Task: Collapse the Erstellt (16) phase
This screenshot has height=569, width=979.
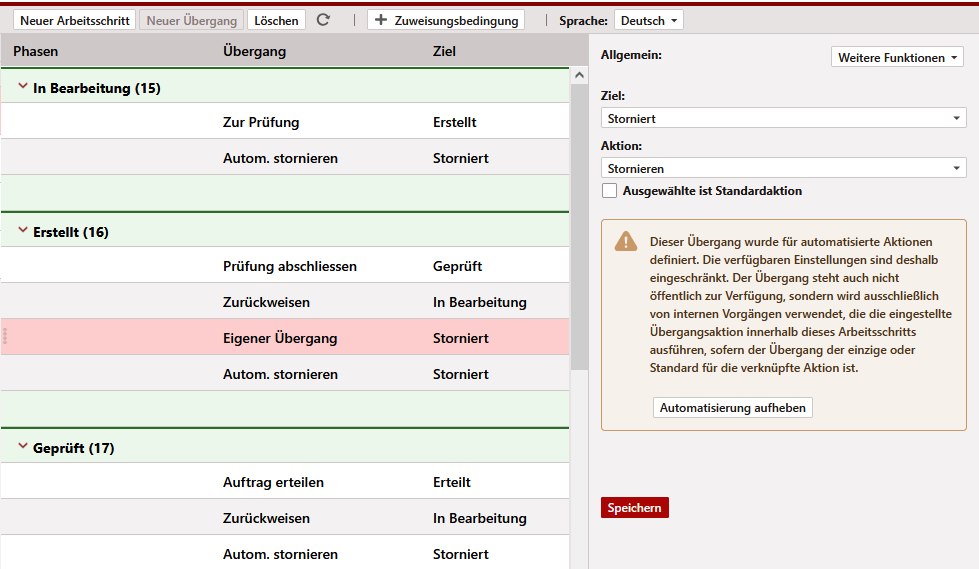Action: [x=23, y=232]
